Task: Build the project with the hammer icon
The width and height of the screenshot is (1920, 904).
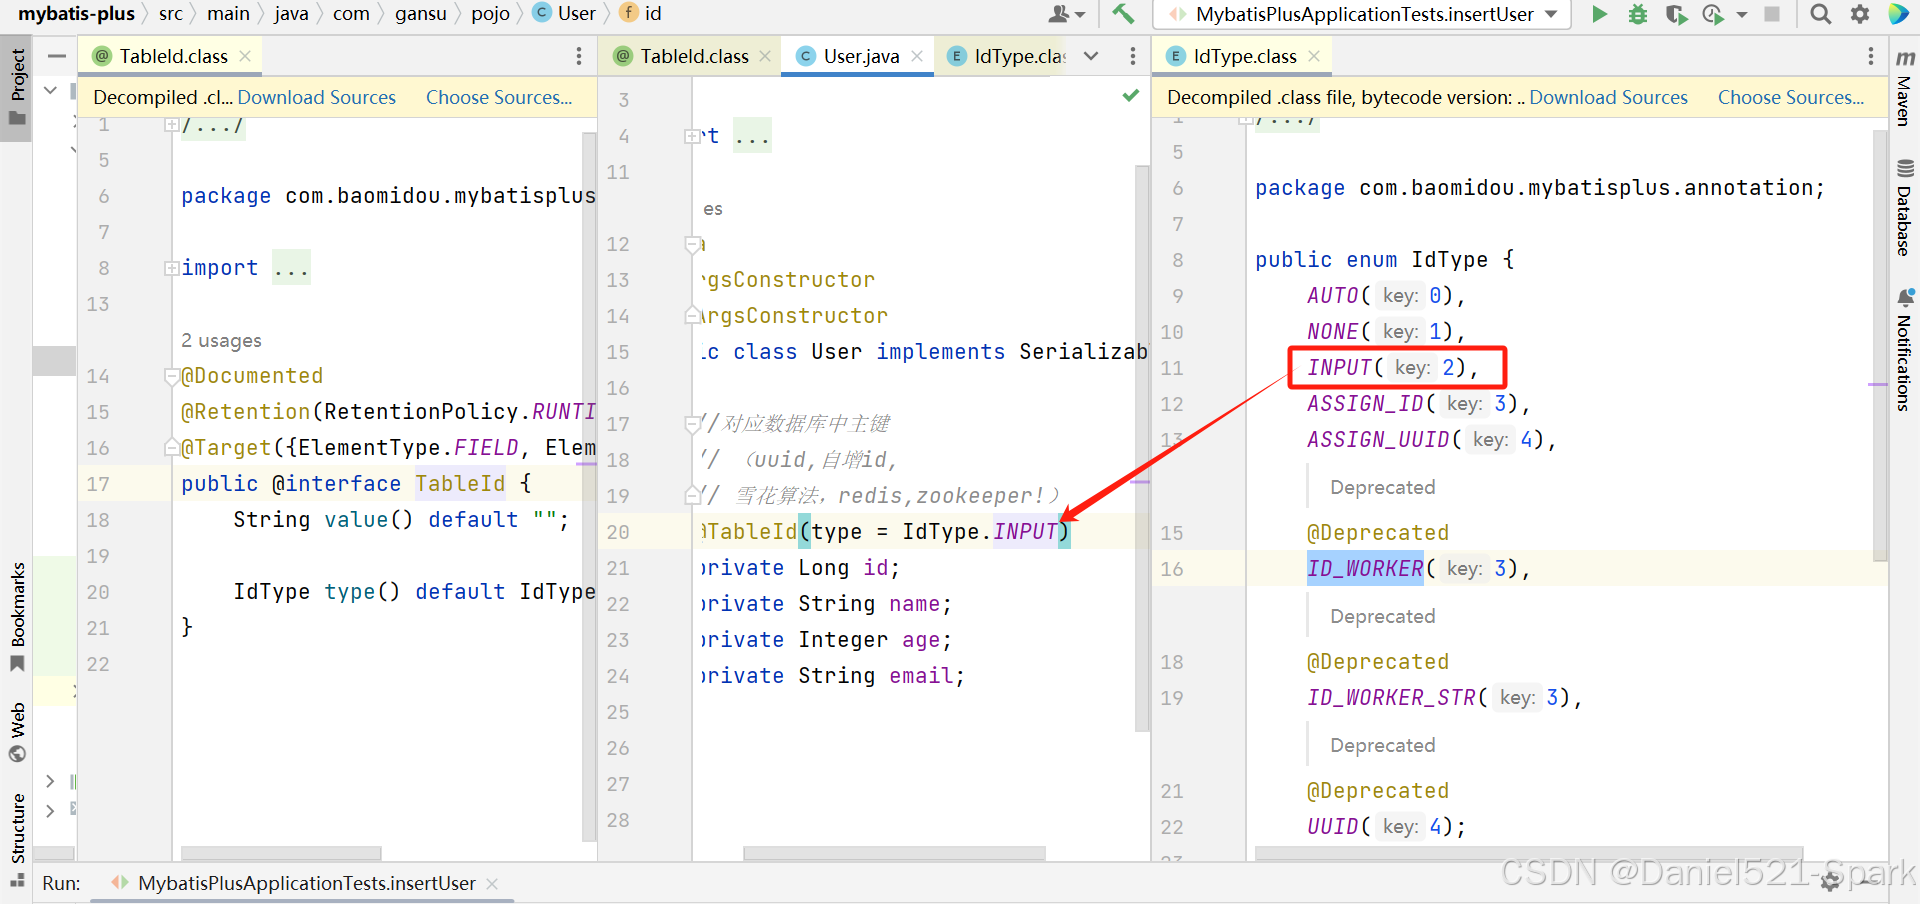Action: (x=1123, y=14)
